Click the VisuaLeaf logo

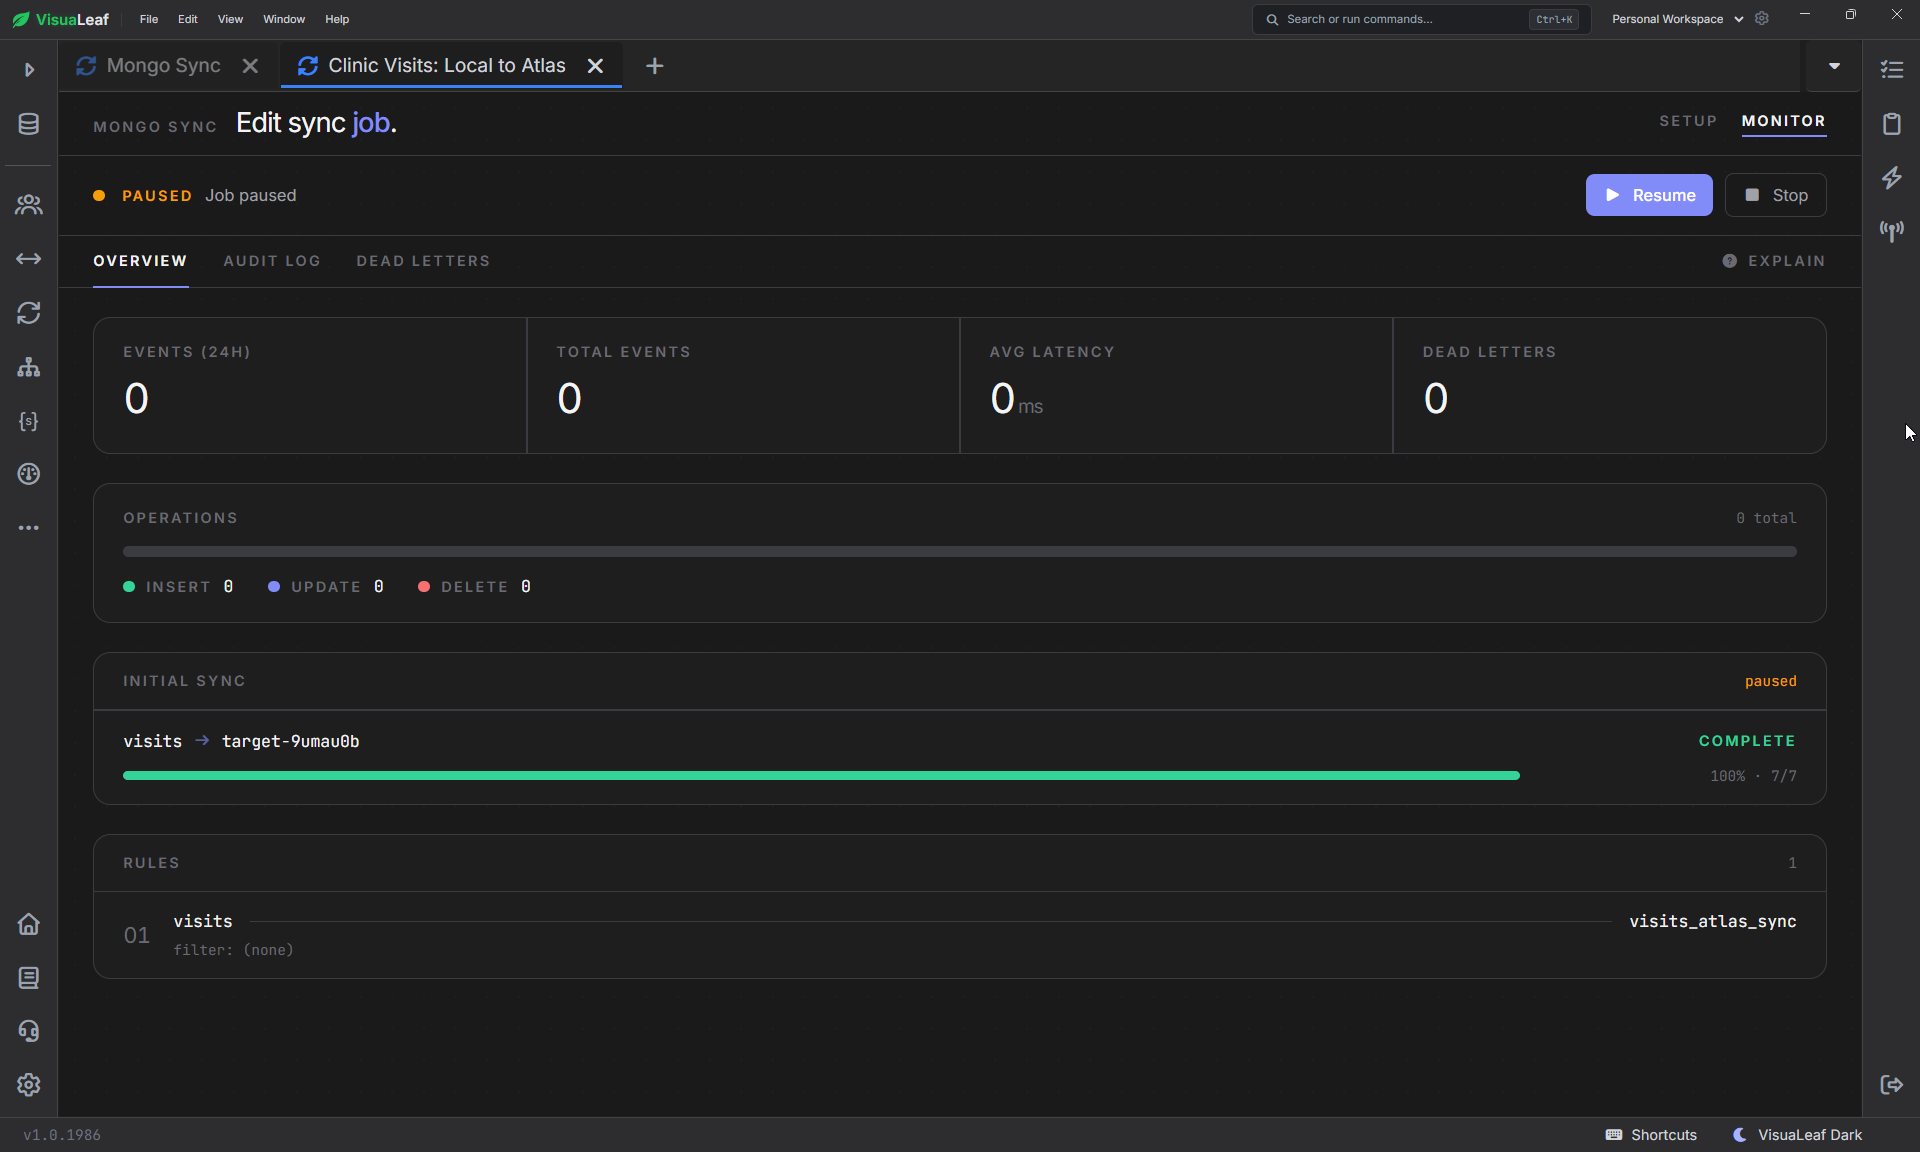click(x=61, y=19)
